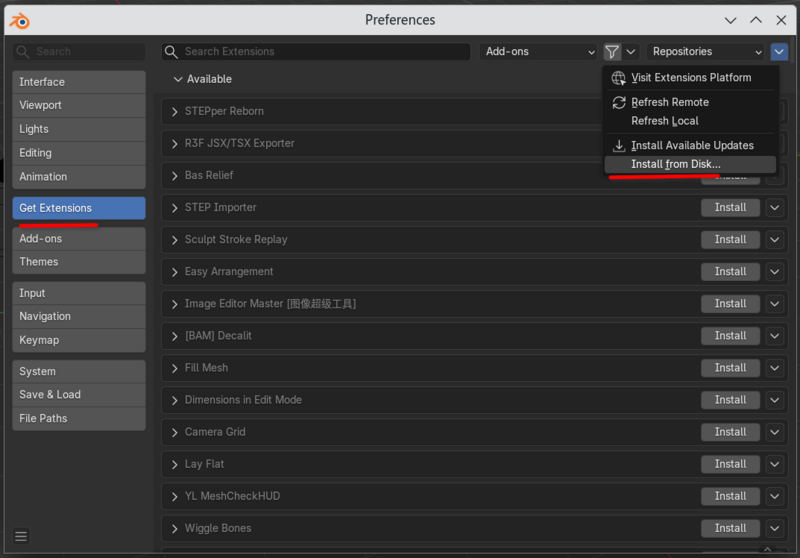Click the hamburger menu icon at bottom-left
This screenshot has width=800, height=558.
[21, 536]
